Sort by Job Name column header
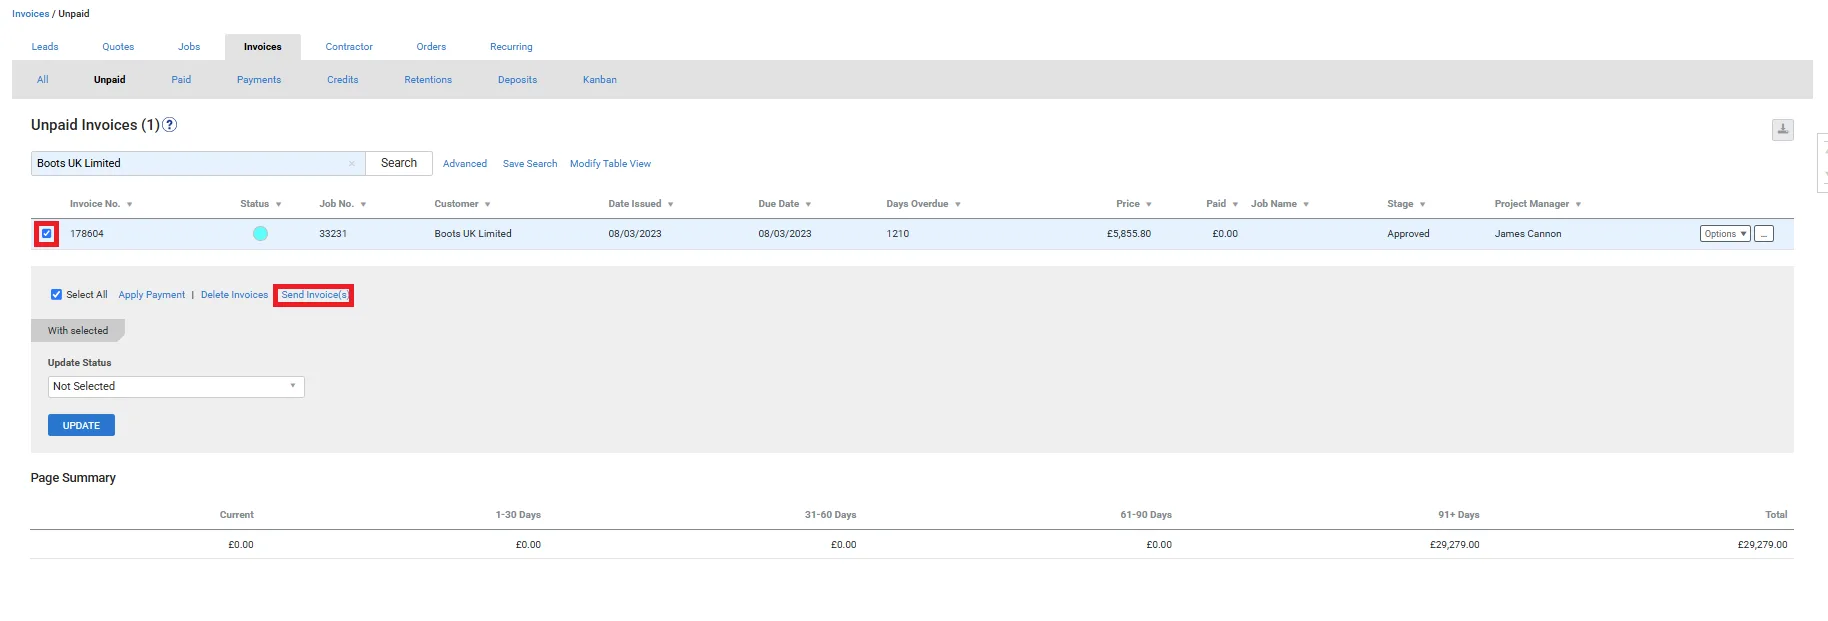Image resolution: width=1828 pixels, height=621 pixels. click(1280, 204)
